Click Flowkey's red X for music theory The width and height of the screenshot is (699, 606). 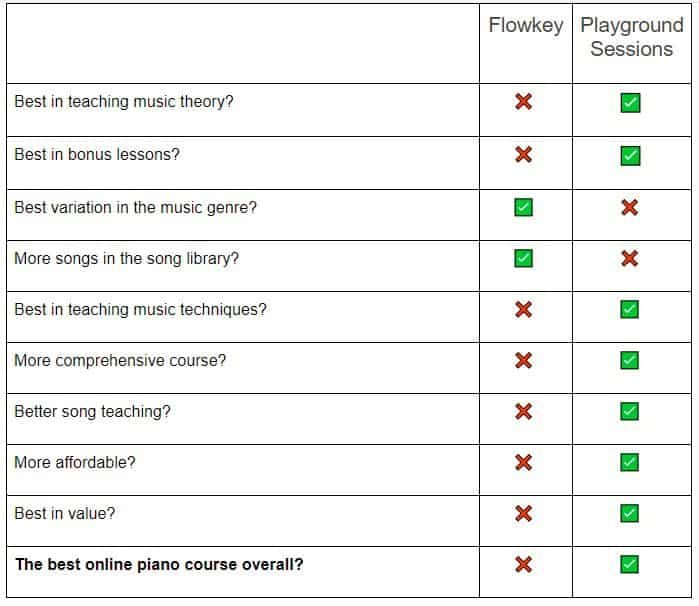click(x=523, y=102)
